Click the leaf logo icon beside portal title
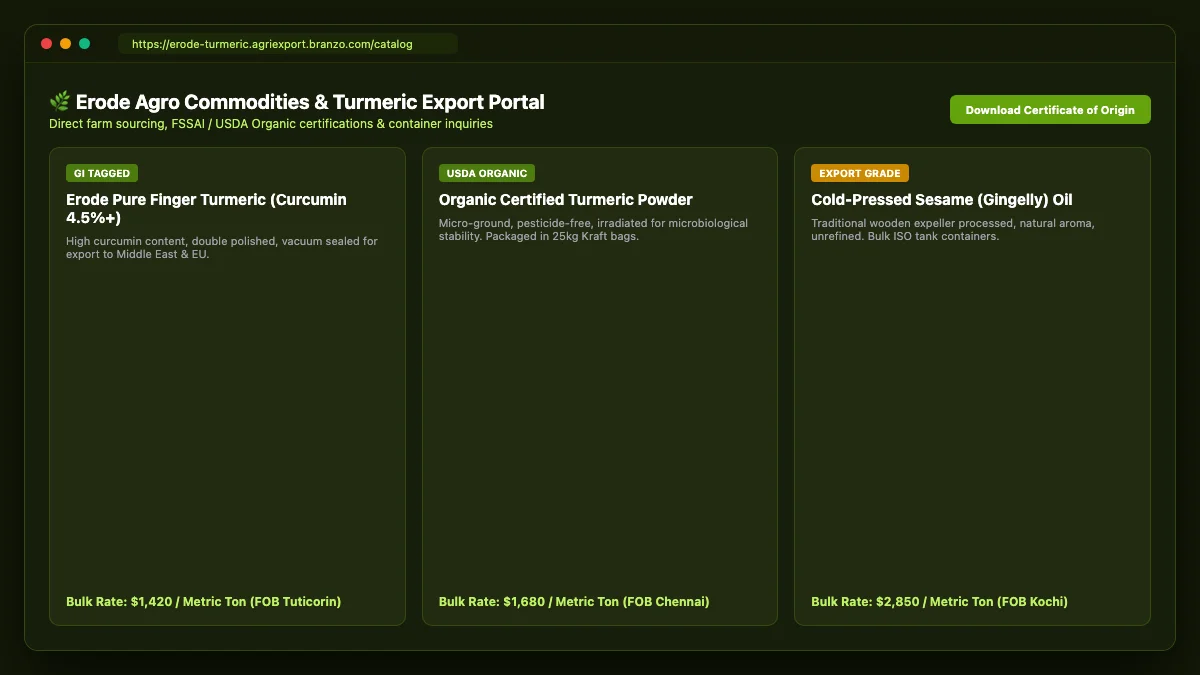1200x675 pixels. pyautogui.click(x=60, y=102)
